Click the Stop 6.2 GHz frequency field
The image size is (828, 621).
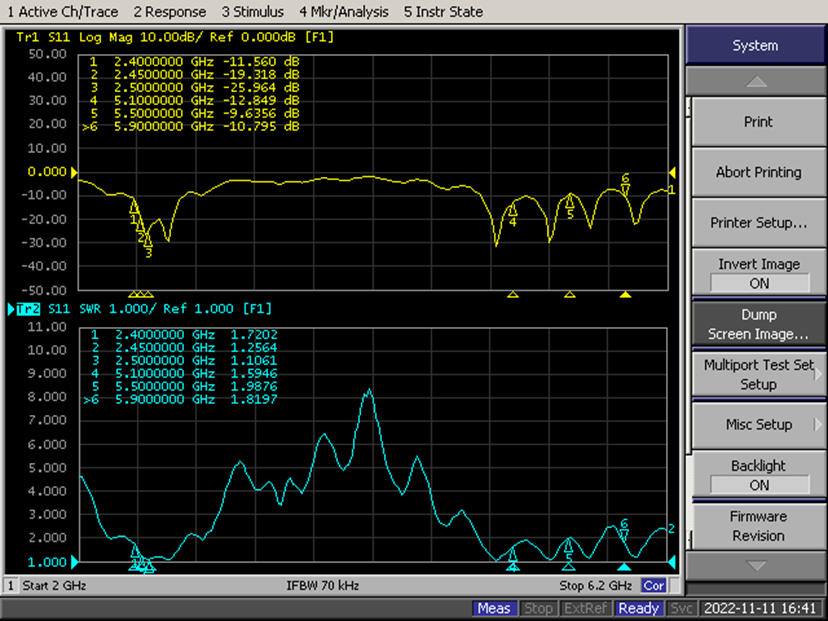pyautogui.click(x=595, y=585)
